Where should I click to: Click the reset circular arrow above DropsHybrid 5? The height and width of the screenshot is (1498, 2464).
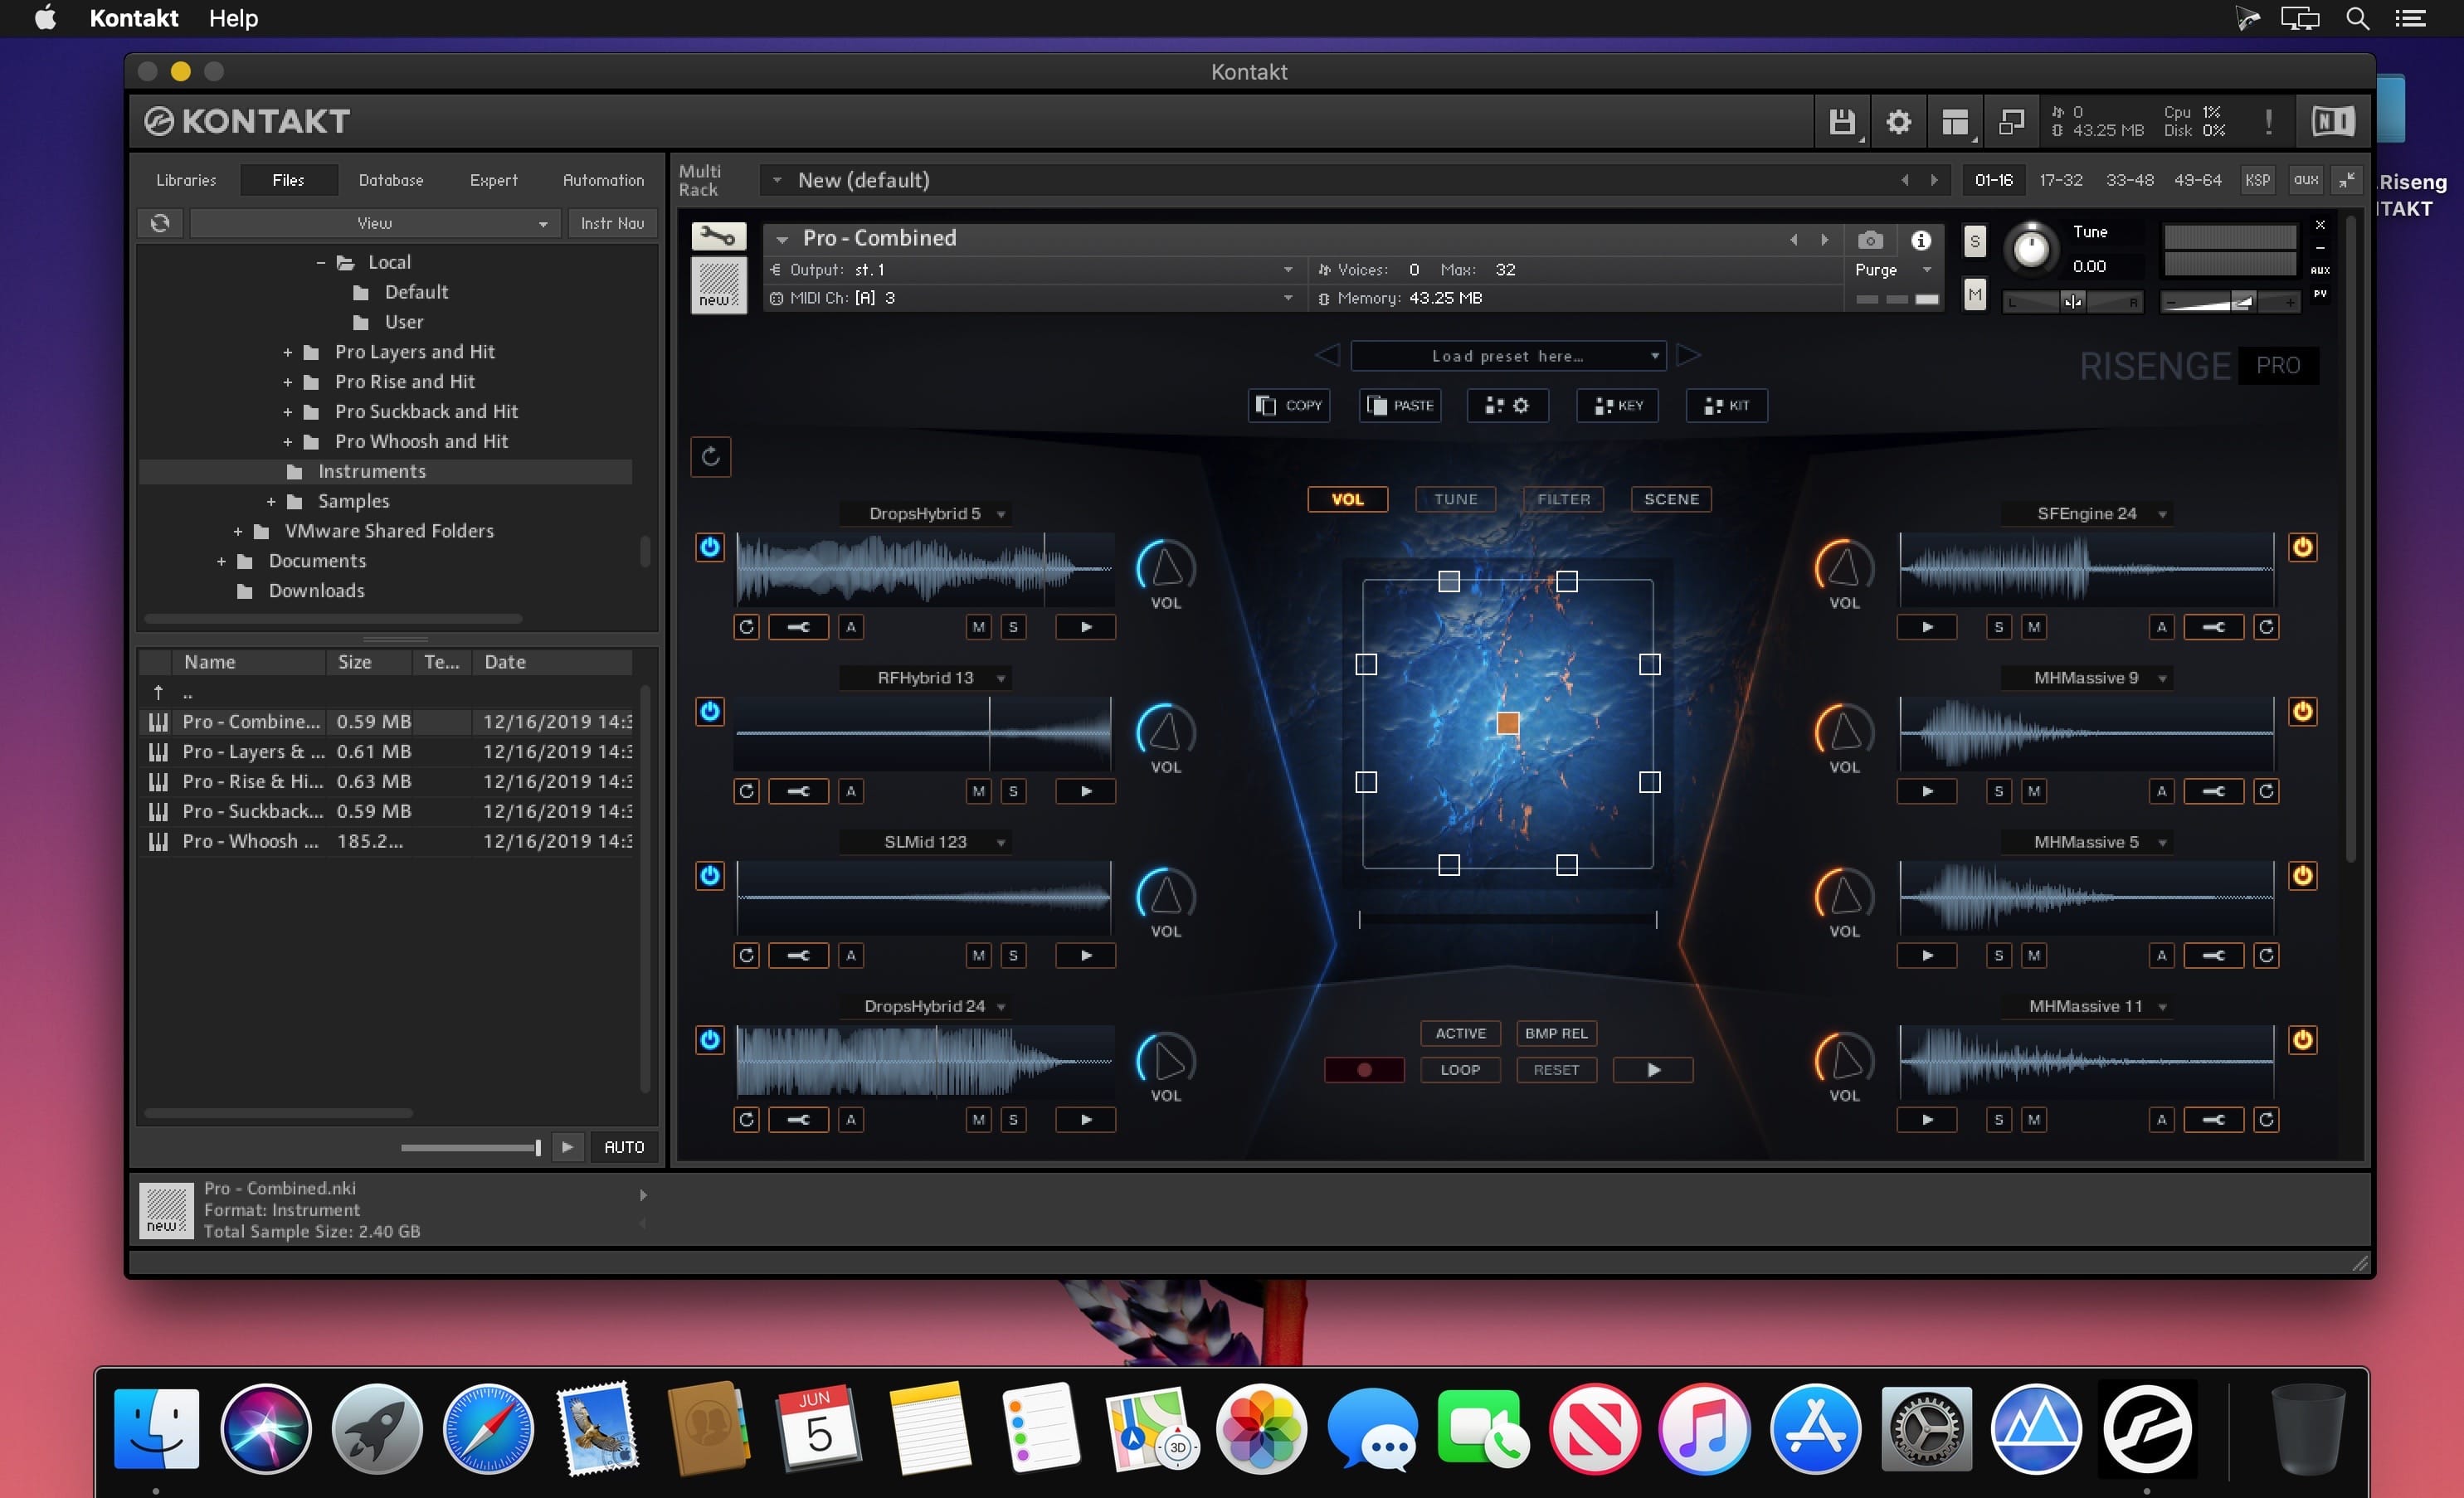[710, 457]
